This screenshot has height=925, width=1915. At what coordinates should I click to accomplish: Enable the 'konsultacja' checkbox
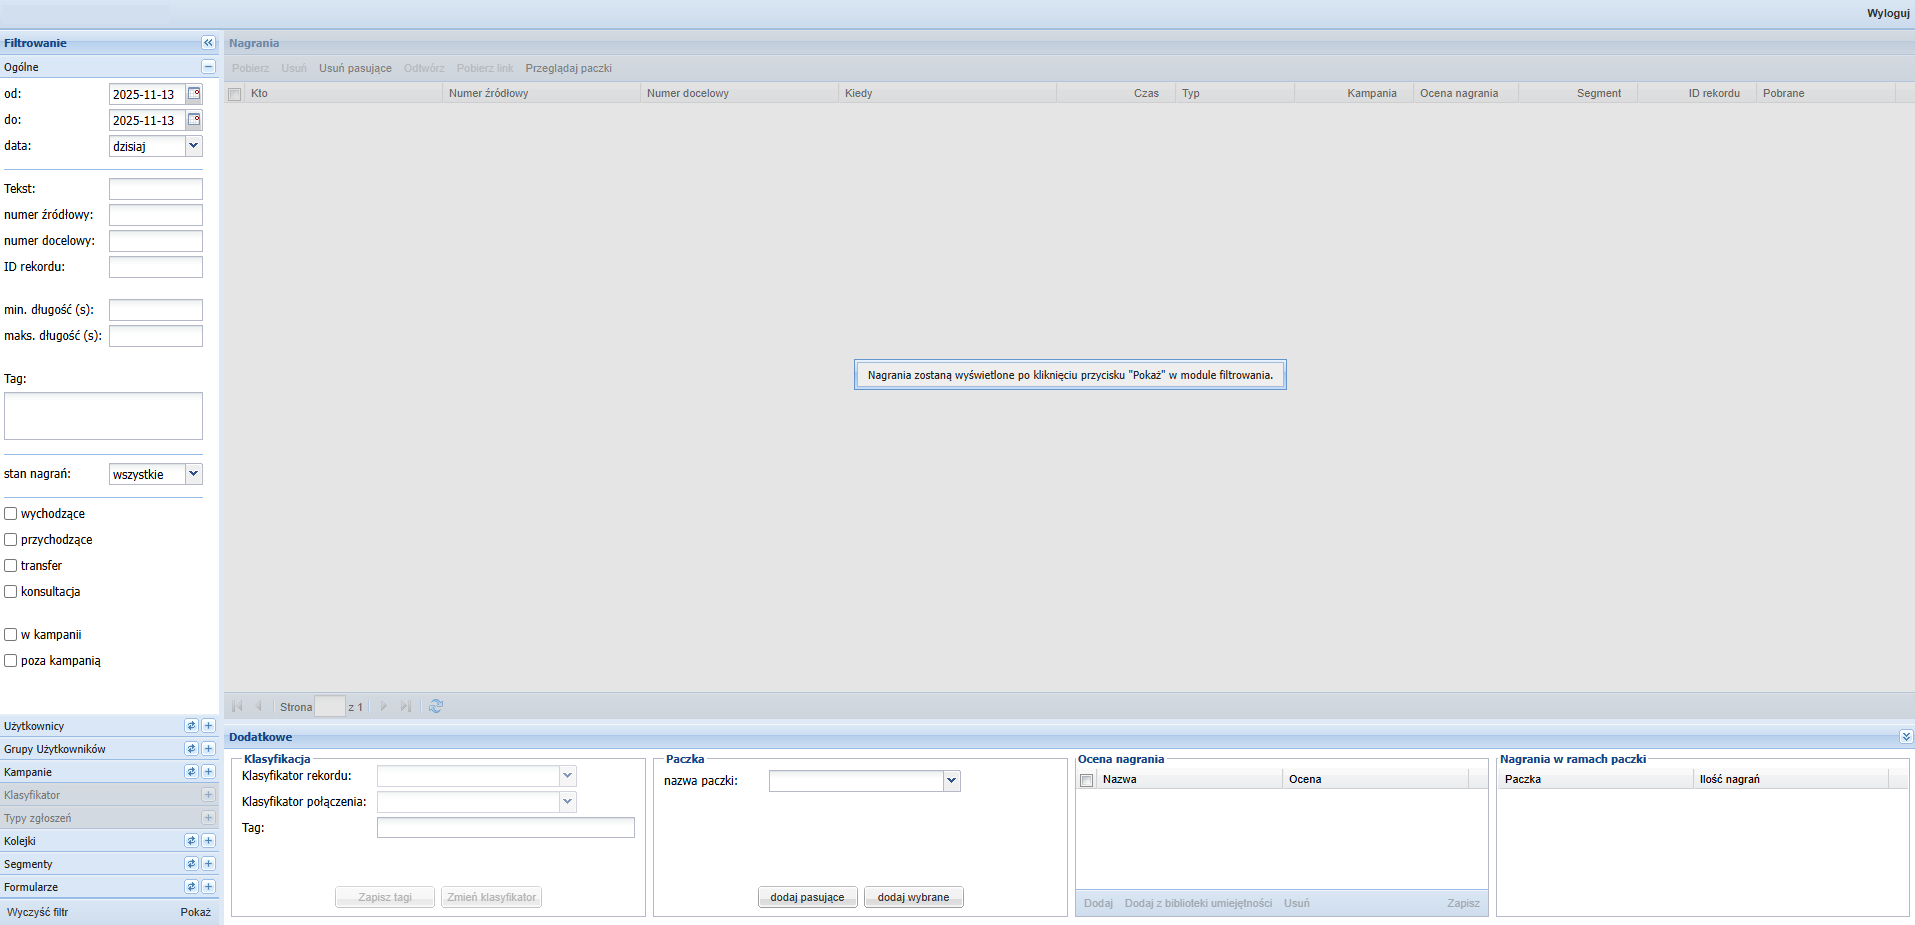pos(11,592)
